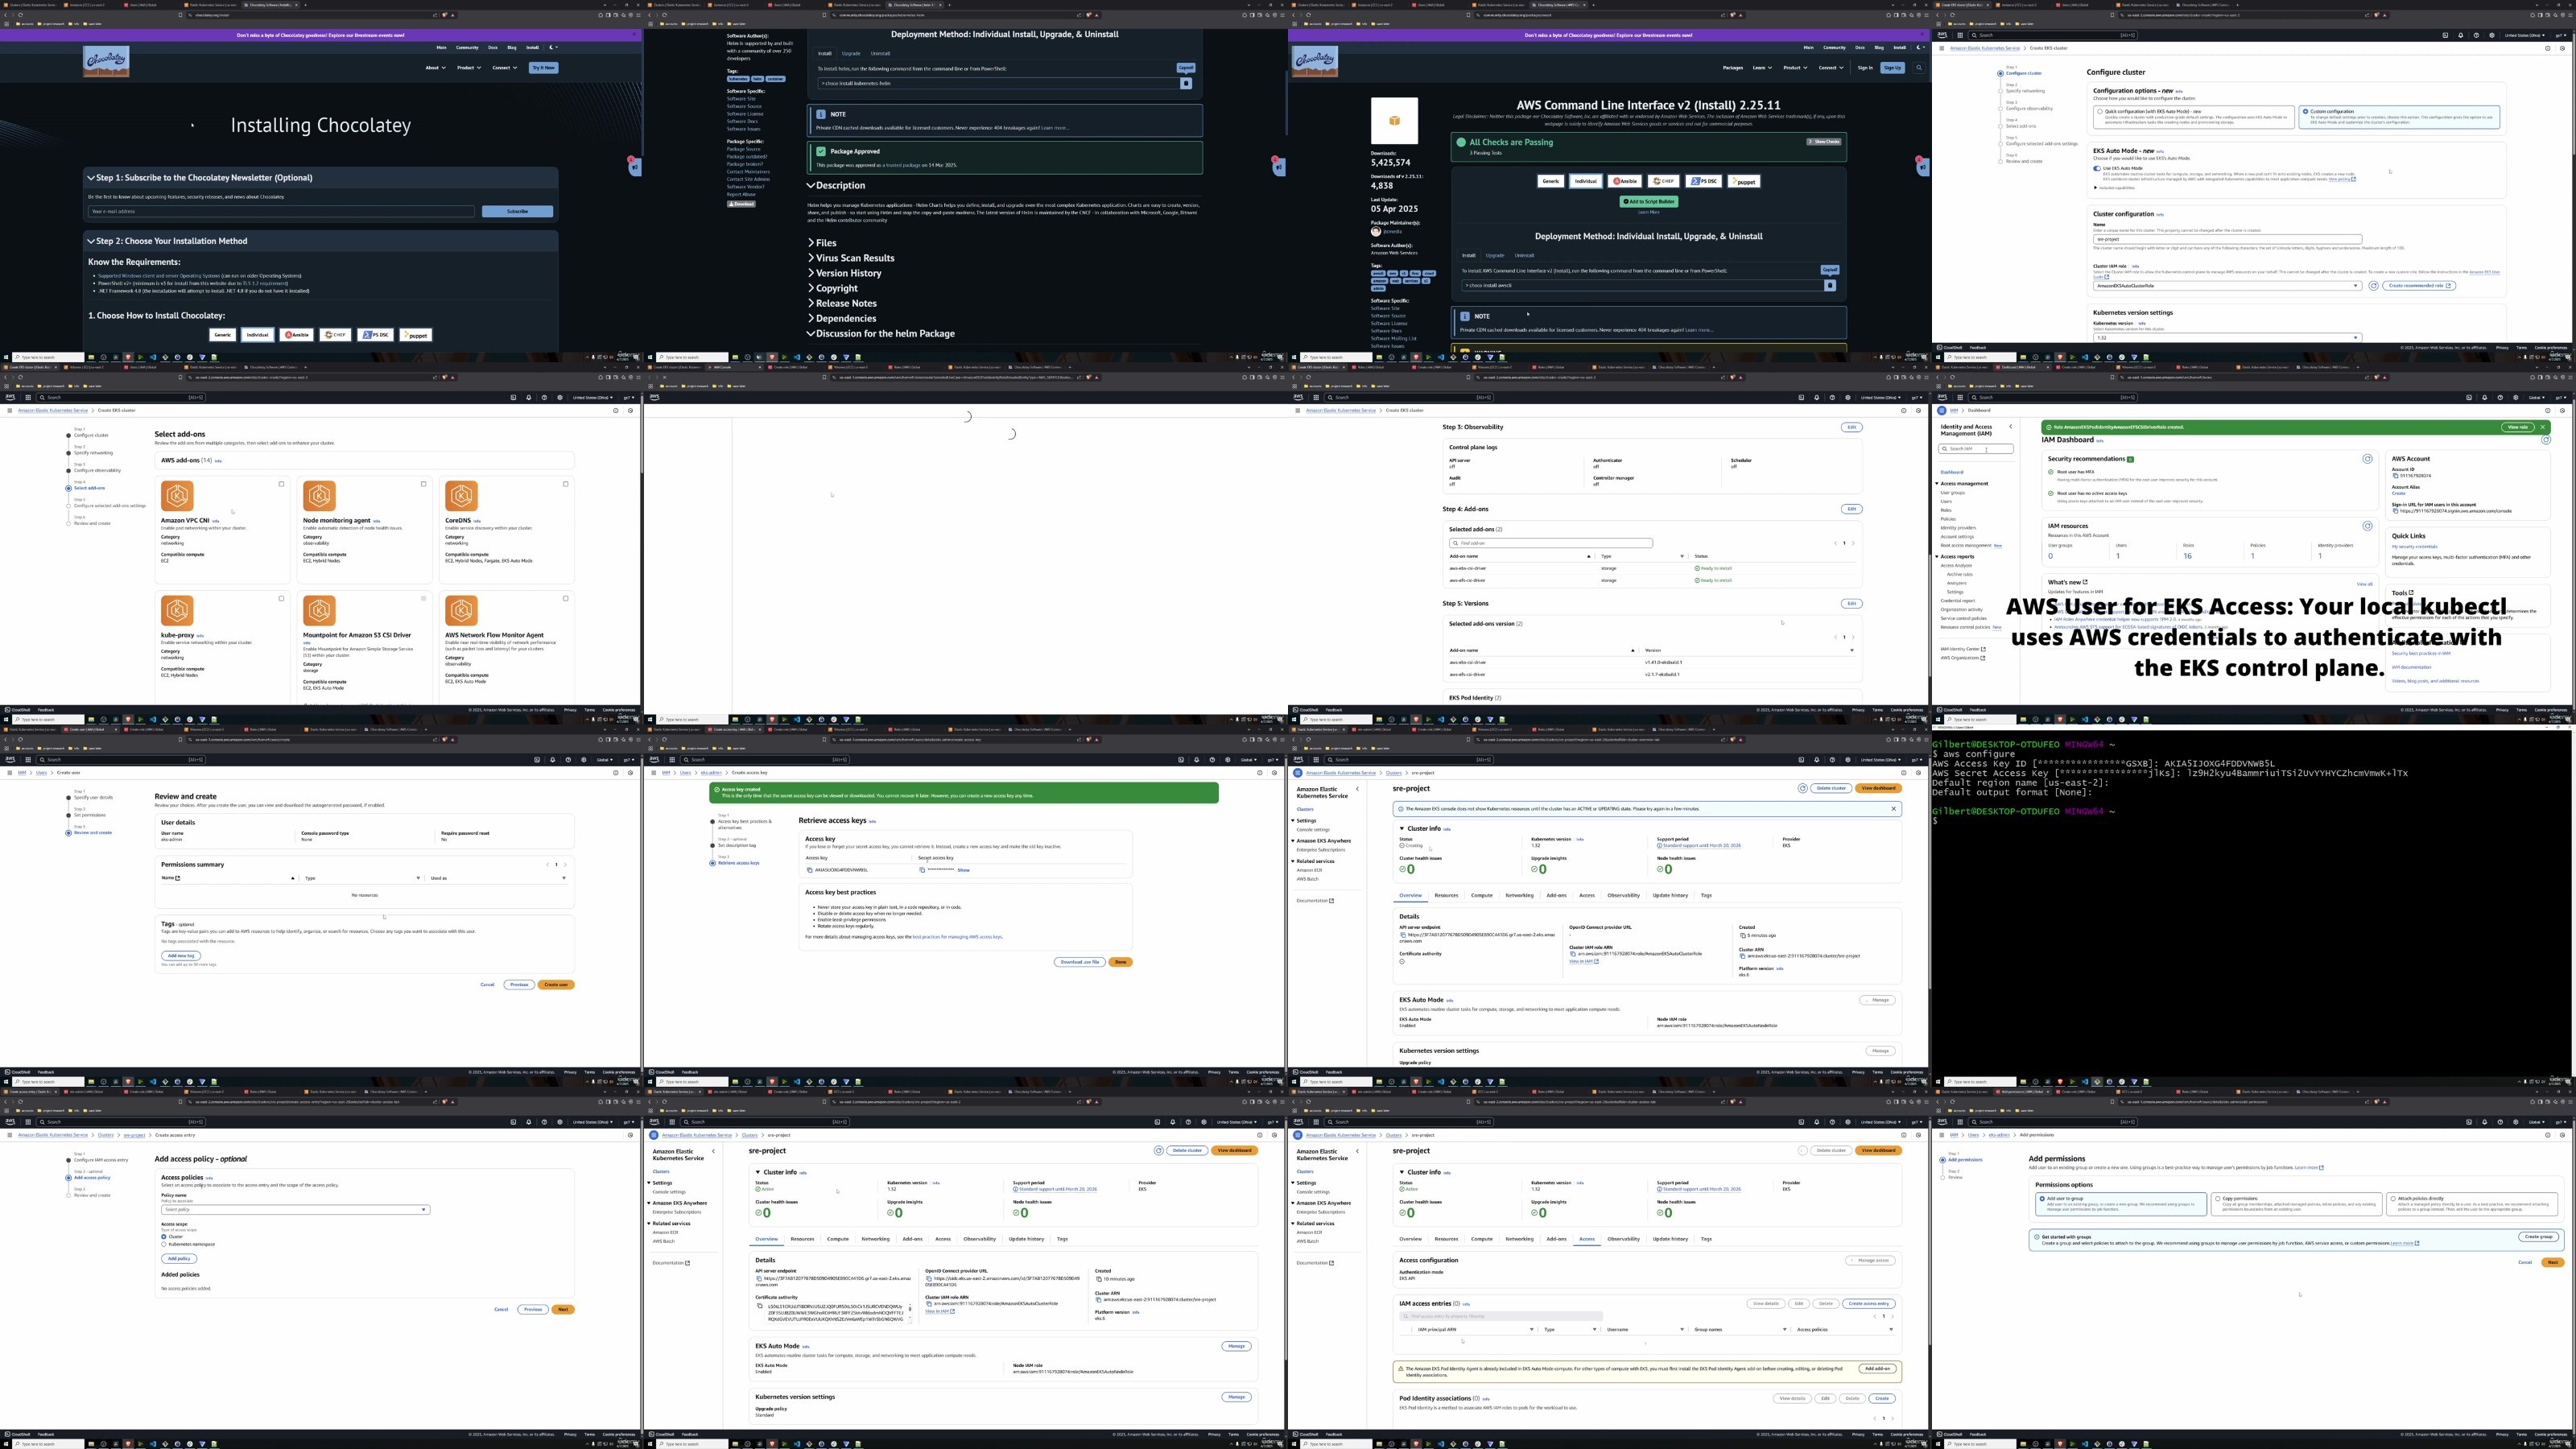Screen dimensions: 2576x1449
Task: Tick the Amazon VPC CNI add-on checkbox
Action: pos(281,484)
